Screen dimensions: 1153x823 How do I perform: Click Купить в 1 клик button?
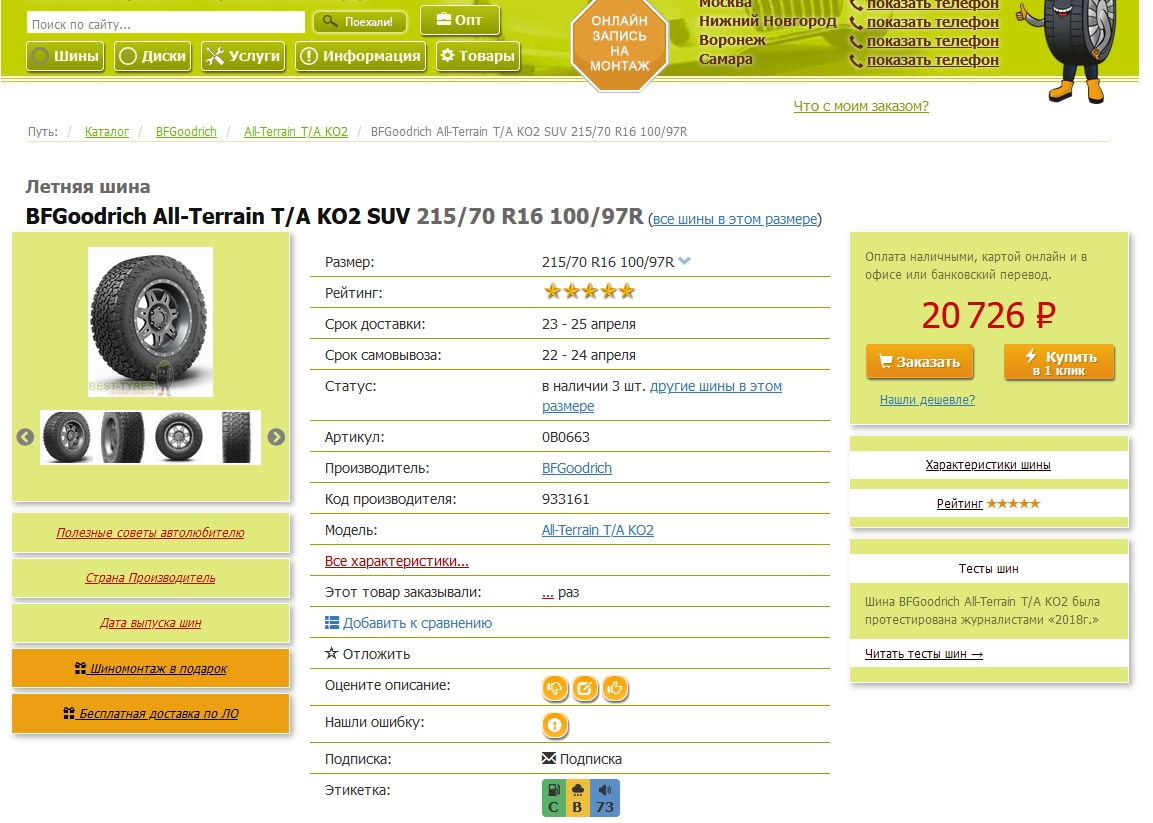tap(1060, 362)
